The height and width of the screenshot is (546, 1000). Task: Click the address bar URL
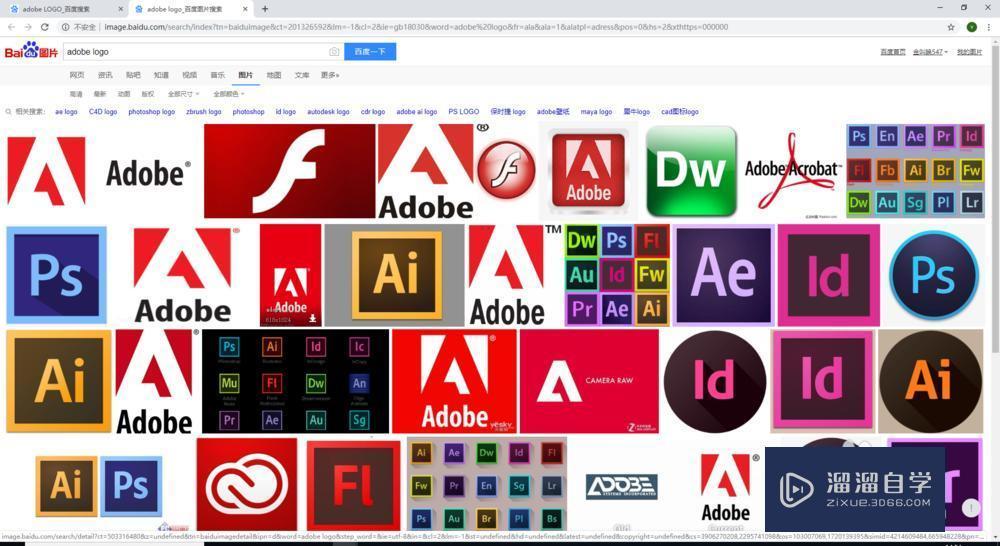[x=415, y=27]
